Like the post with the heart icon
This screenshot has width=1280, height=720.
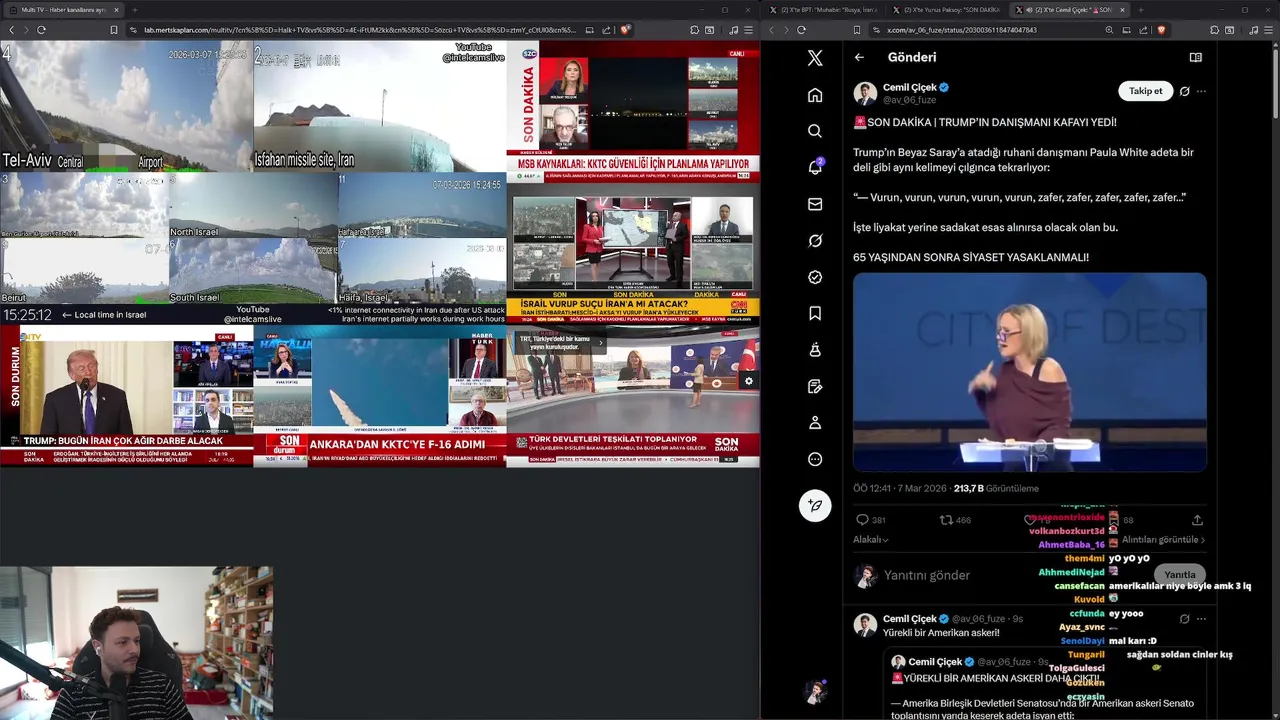(1030, 520)
